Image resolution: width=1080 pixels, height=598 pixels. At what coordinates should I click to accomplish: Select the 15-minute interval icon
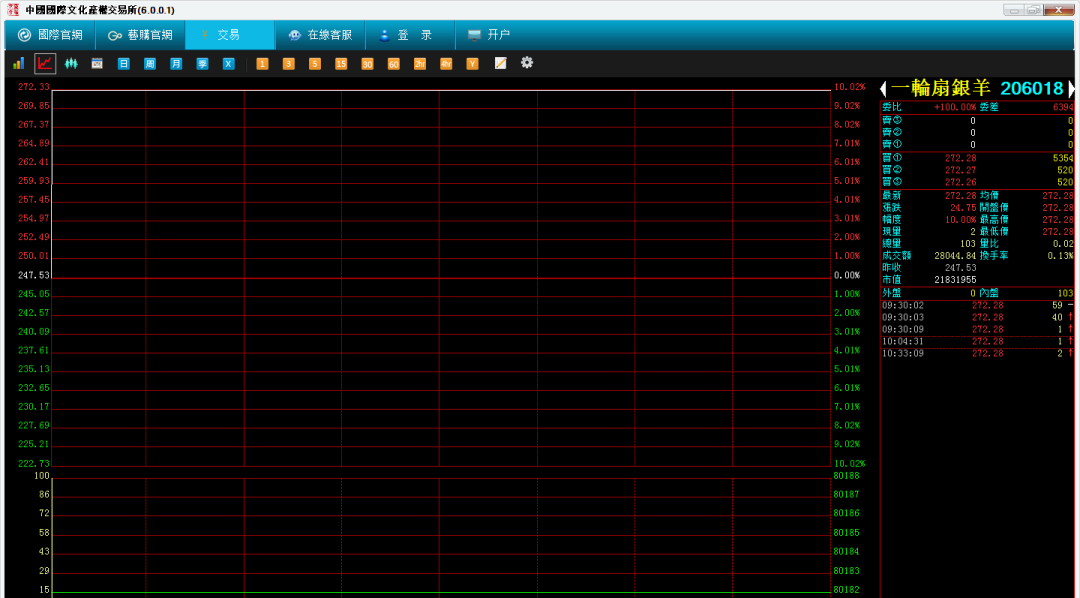341,64
